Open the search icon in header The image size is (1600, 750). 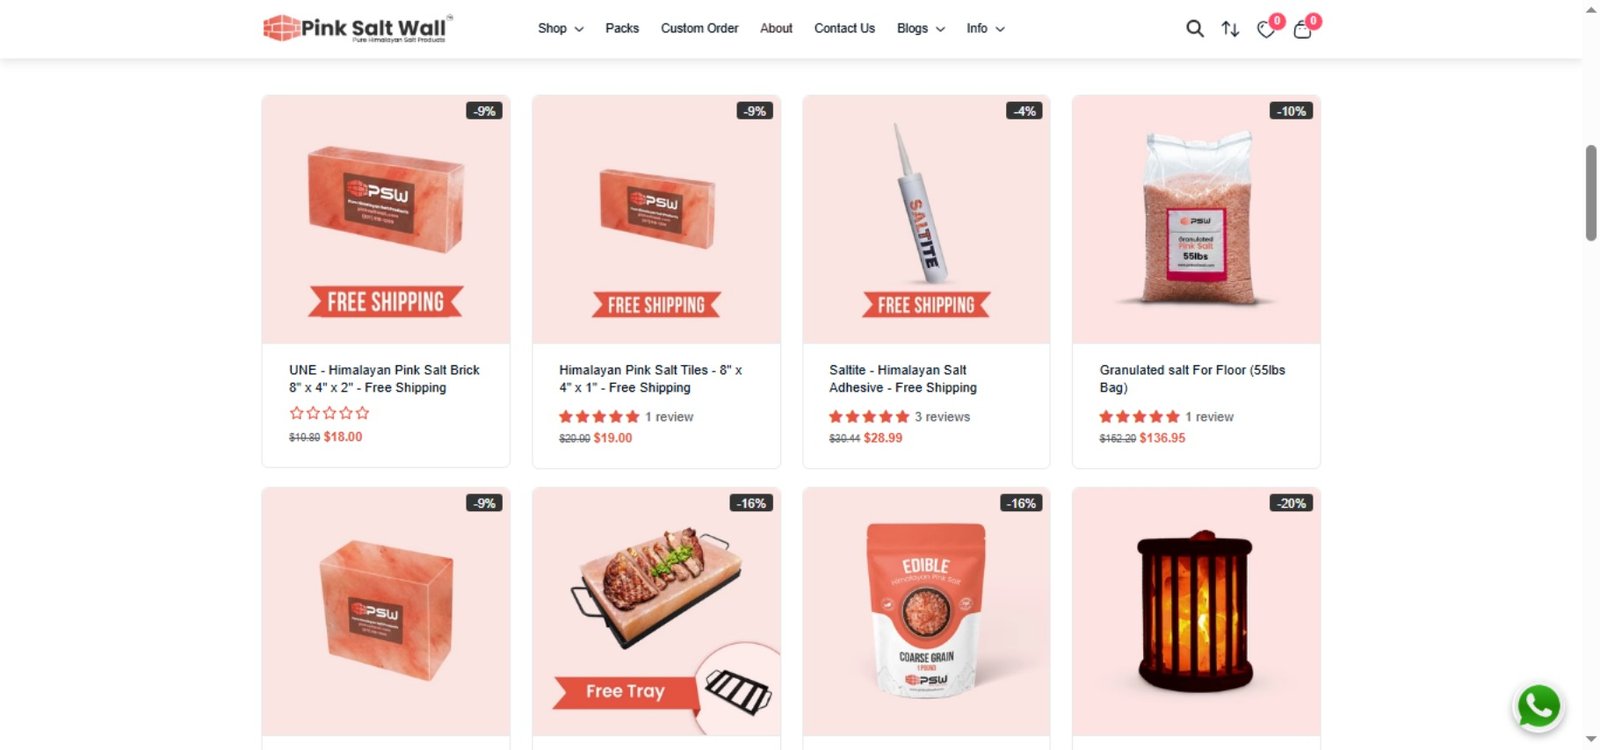[1194, 29]
